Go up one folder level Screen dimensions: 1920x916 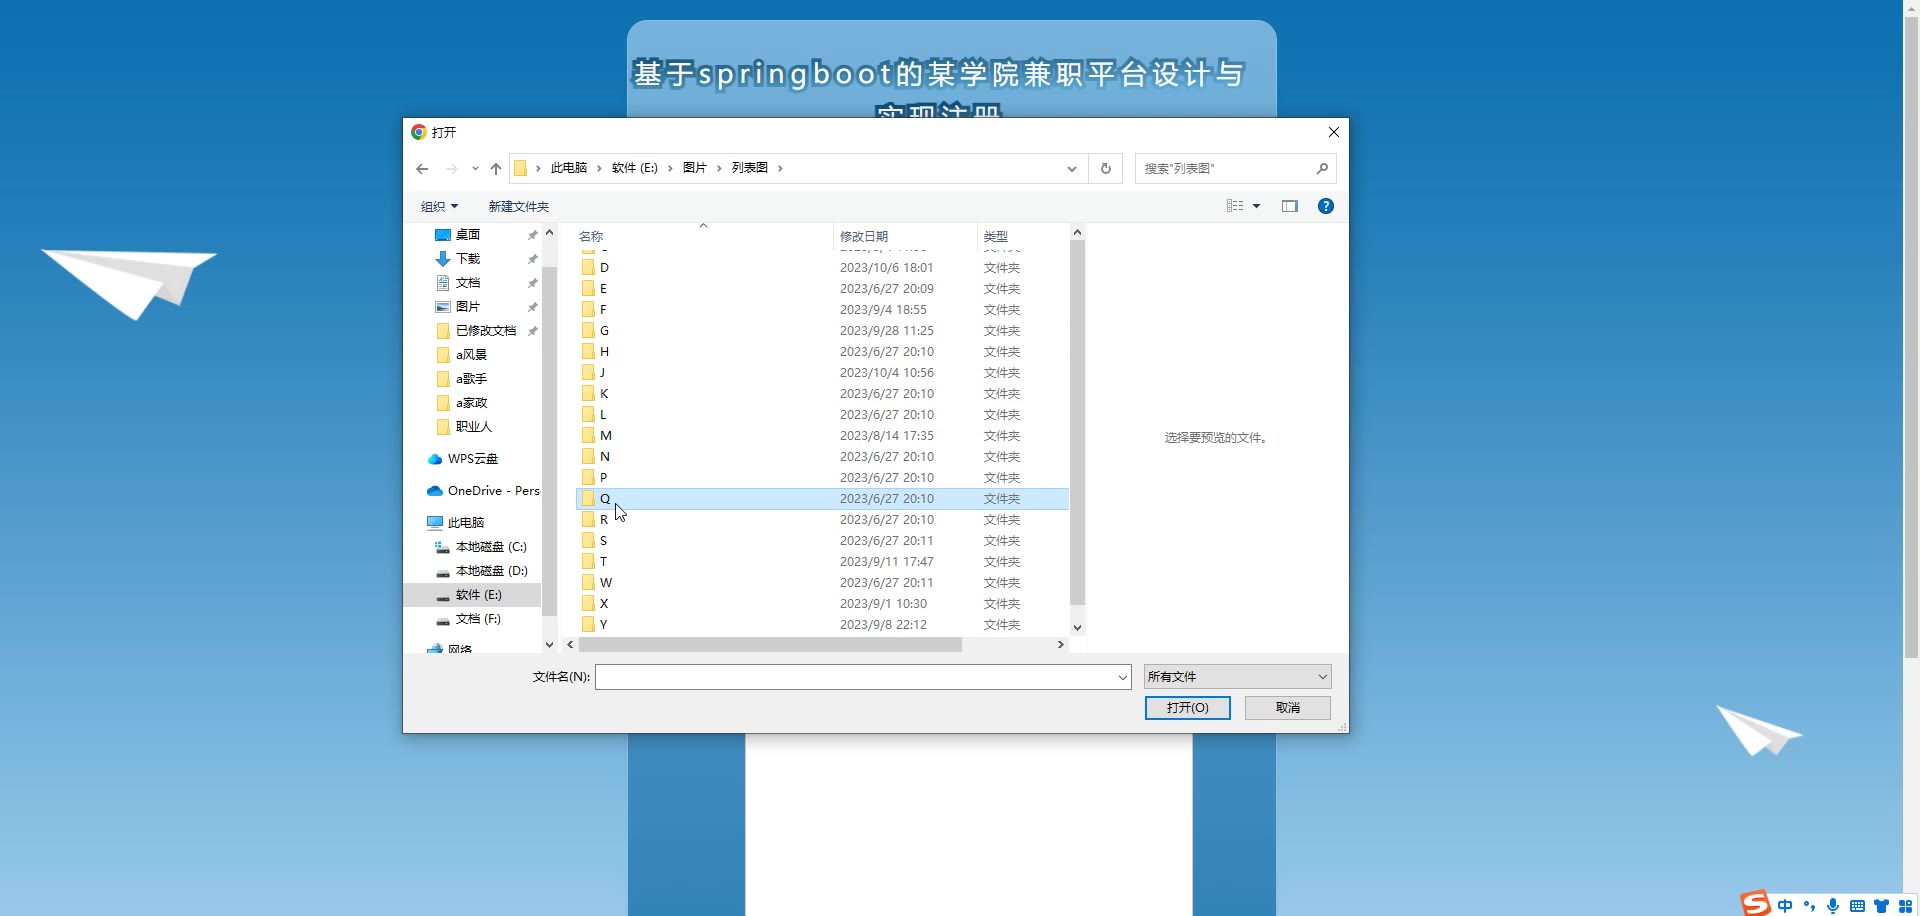coord(496,169)
